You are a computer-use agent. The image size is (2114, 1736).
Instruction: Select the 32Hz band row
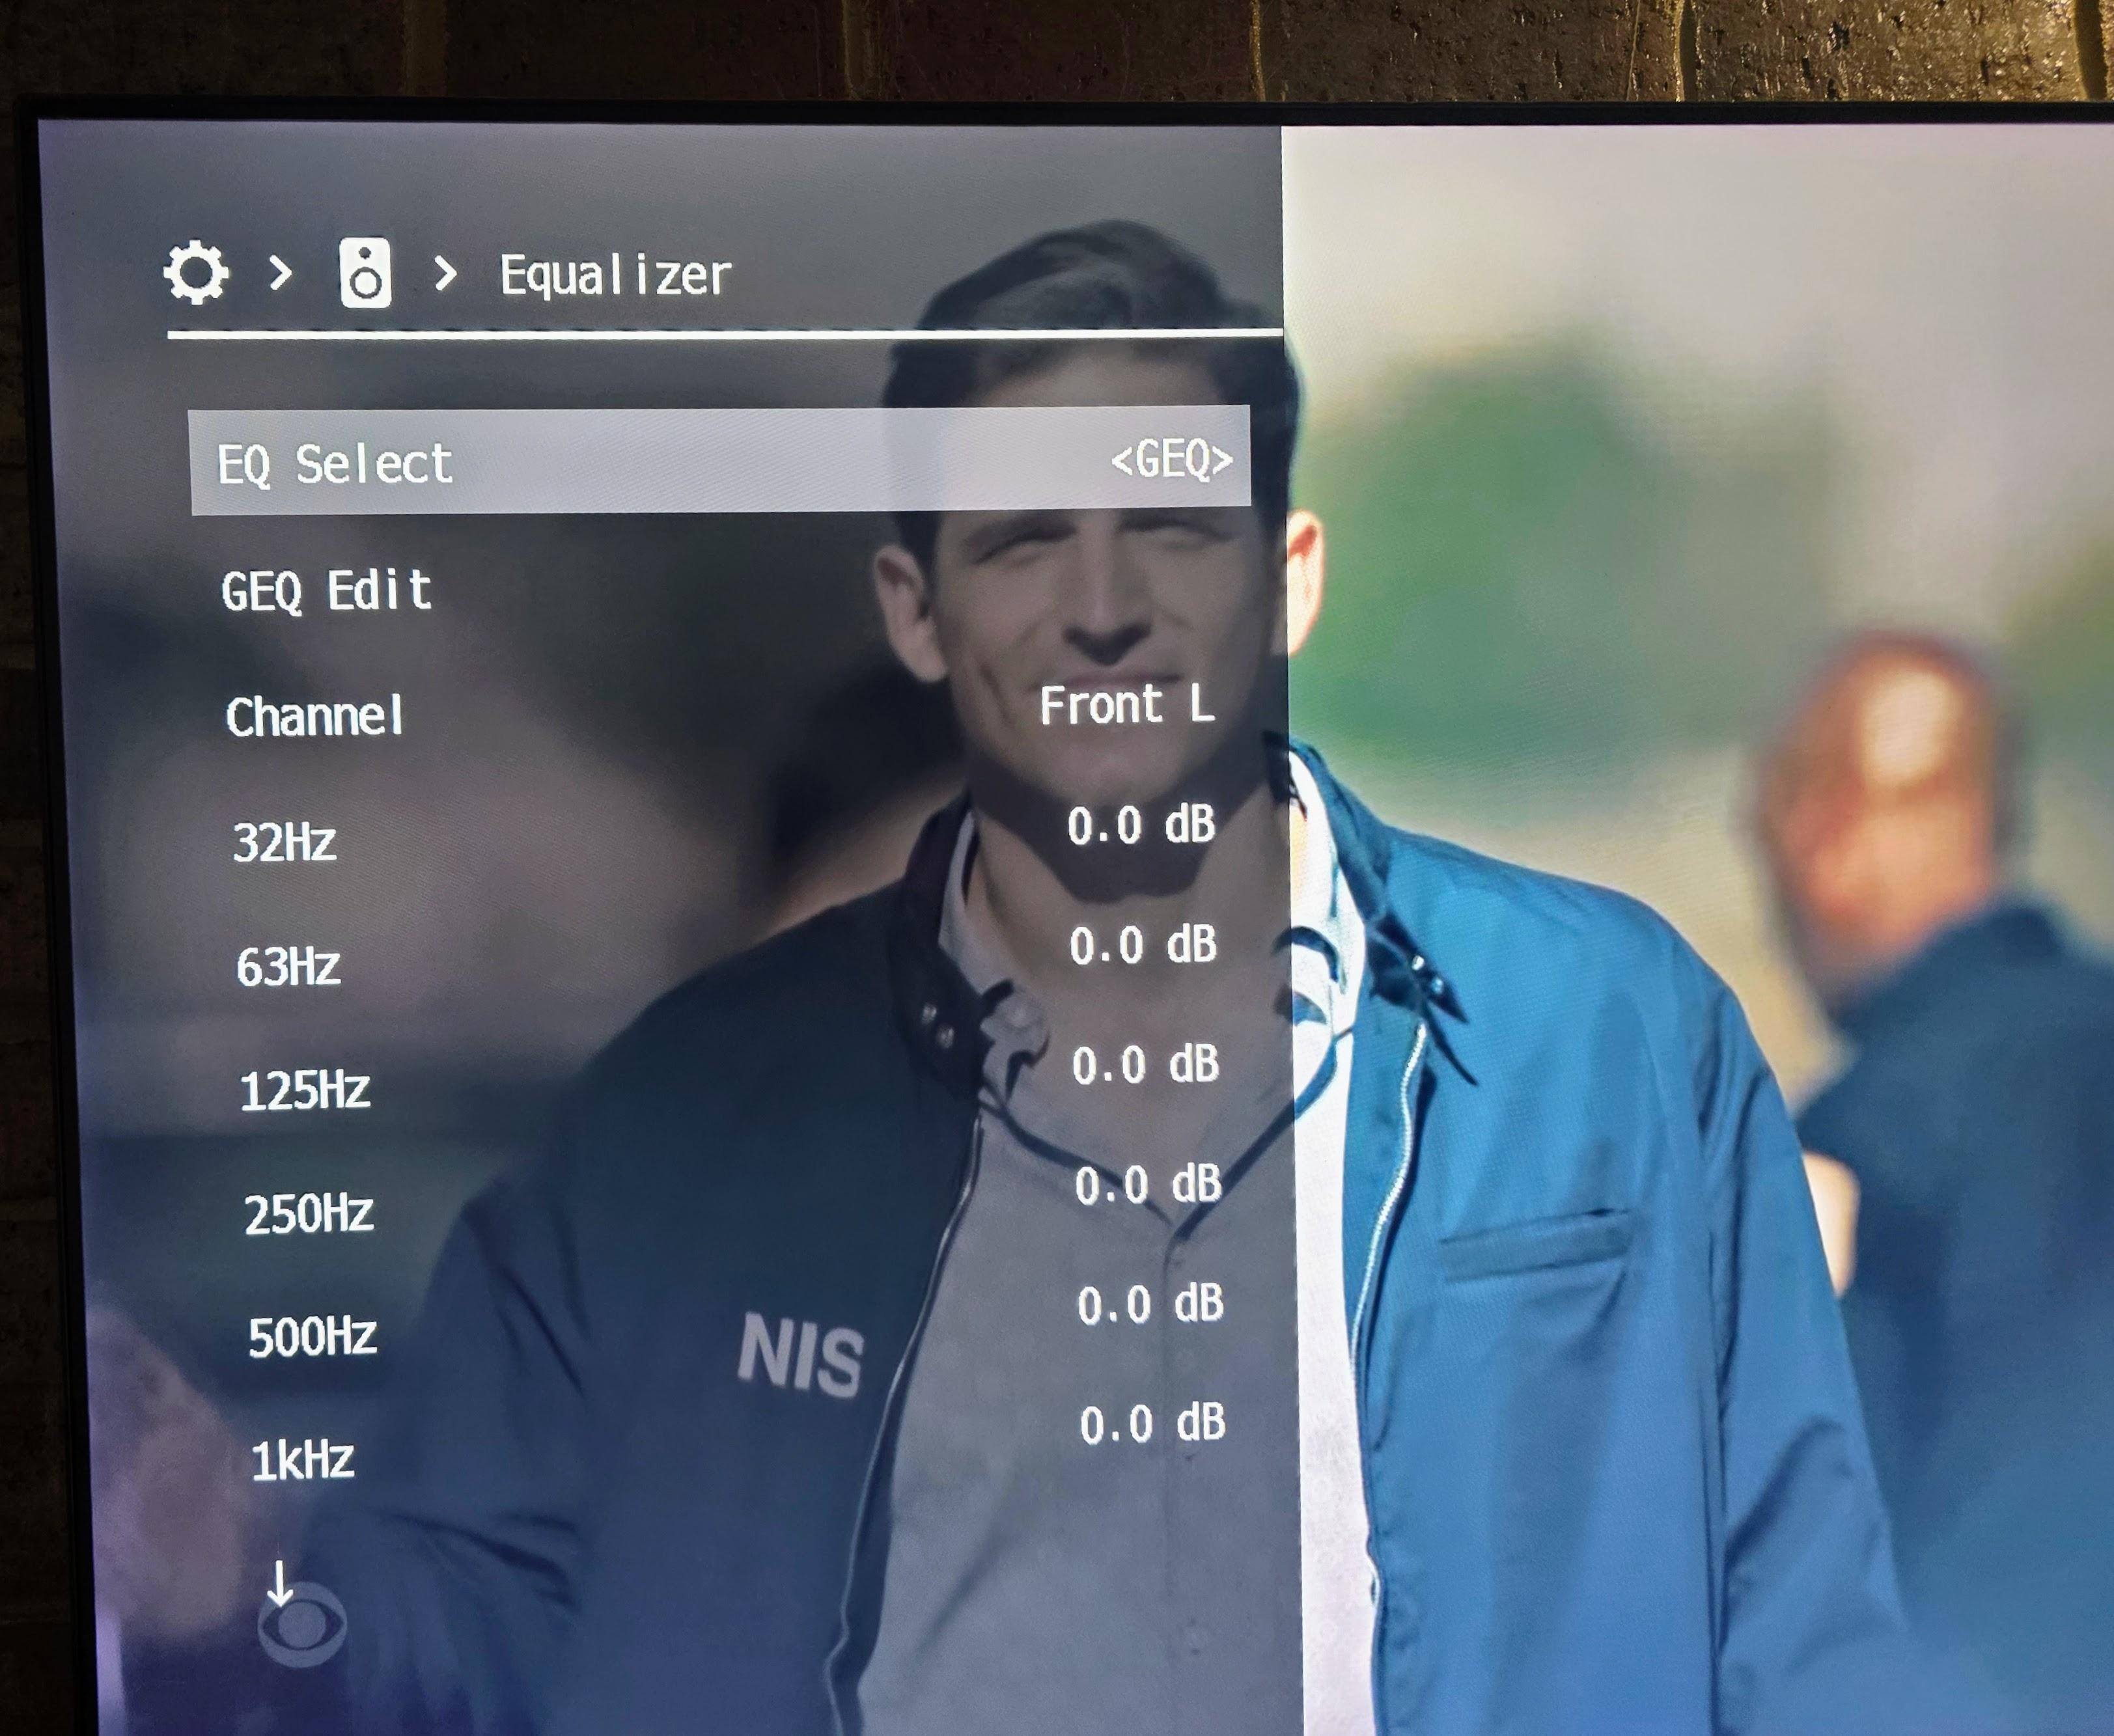[724, 833]
